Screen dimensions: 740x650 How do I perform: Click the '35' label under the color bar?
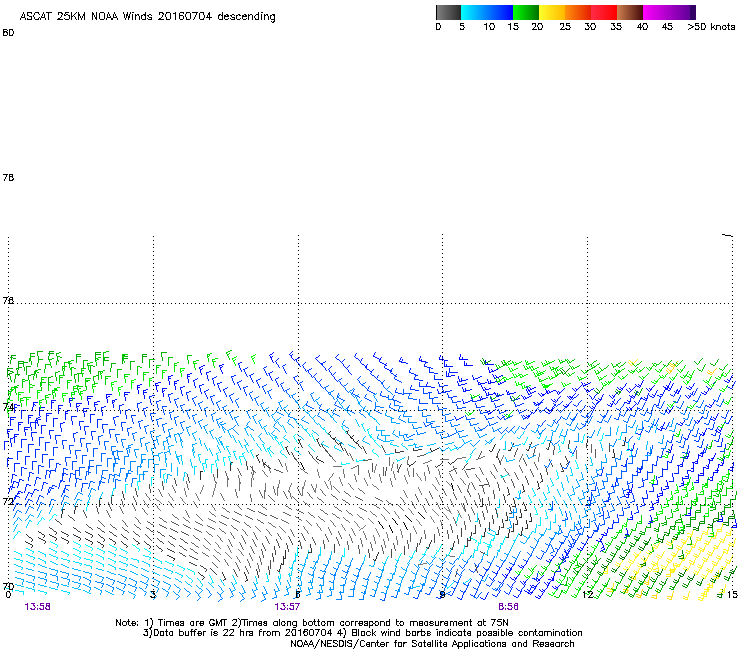(616, 27)
